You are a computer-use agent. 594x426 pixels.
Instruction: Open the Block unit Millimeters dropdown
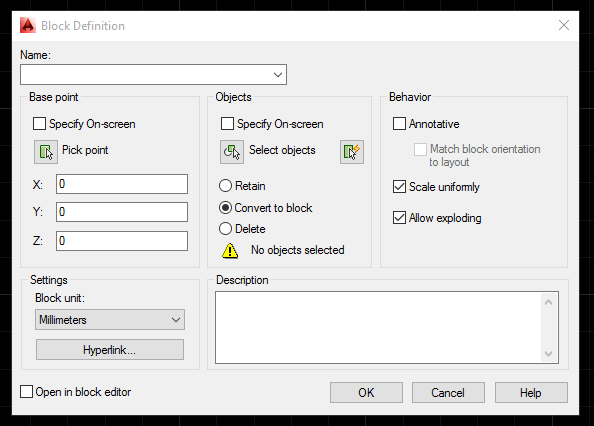[x=110, y=320]
